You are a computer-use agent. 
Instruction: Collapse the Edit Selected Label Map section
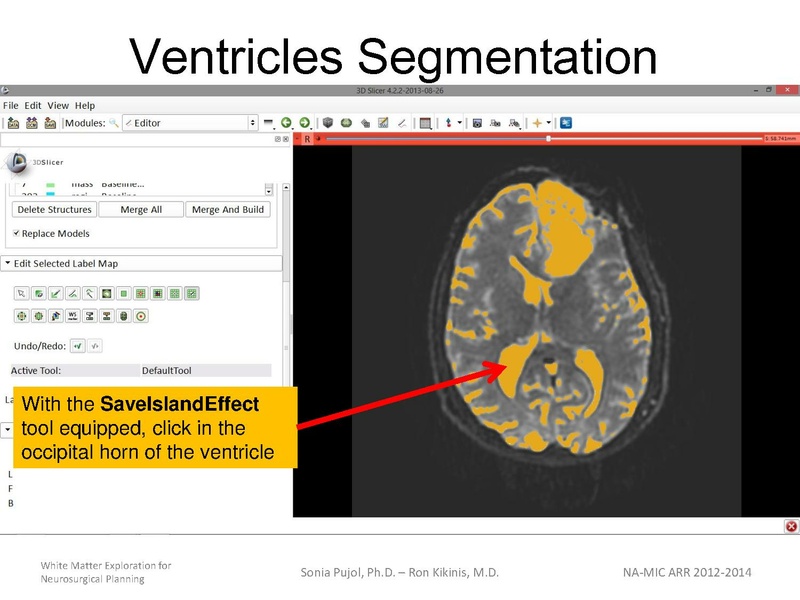(x=10, y=263)
